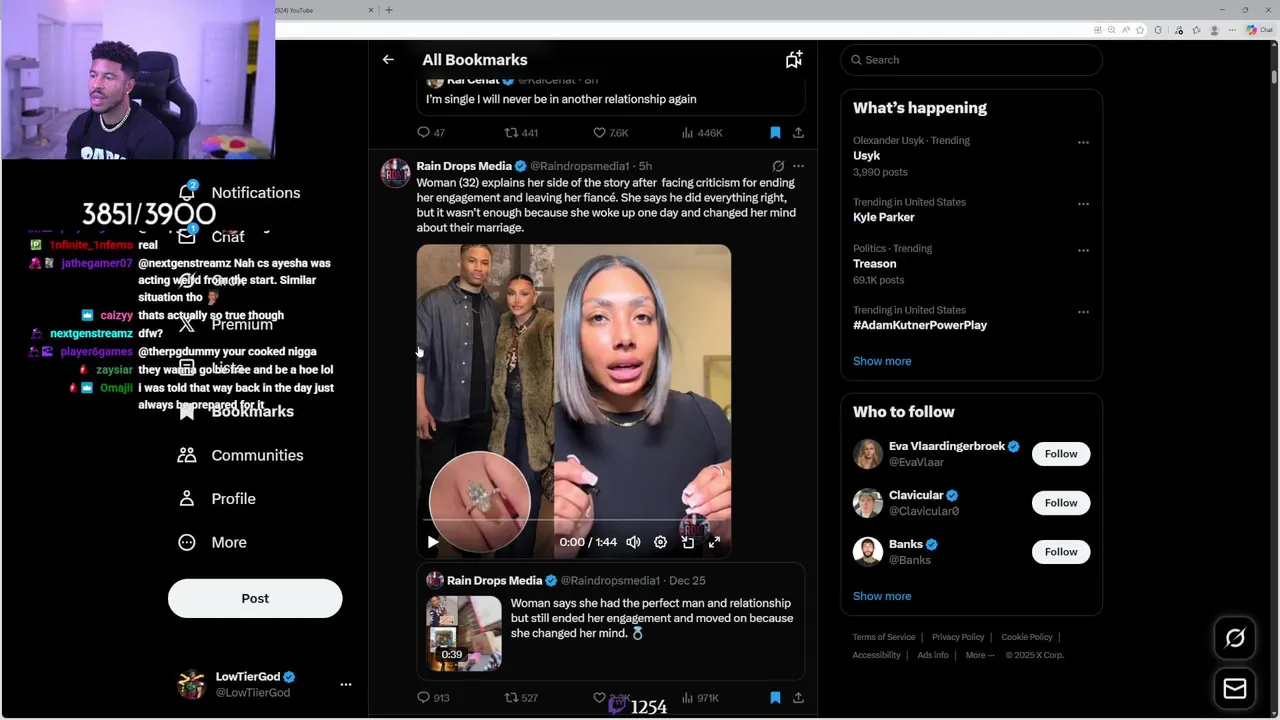The width and height of the screenshot is (1280, 720).
Task: Go back using the All Bookmarks arrow
Action: [x=388, y=60]
